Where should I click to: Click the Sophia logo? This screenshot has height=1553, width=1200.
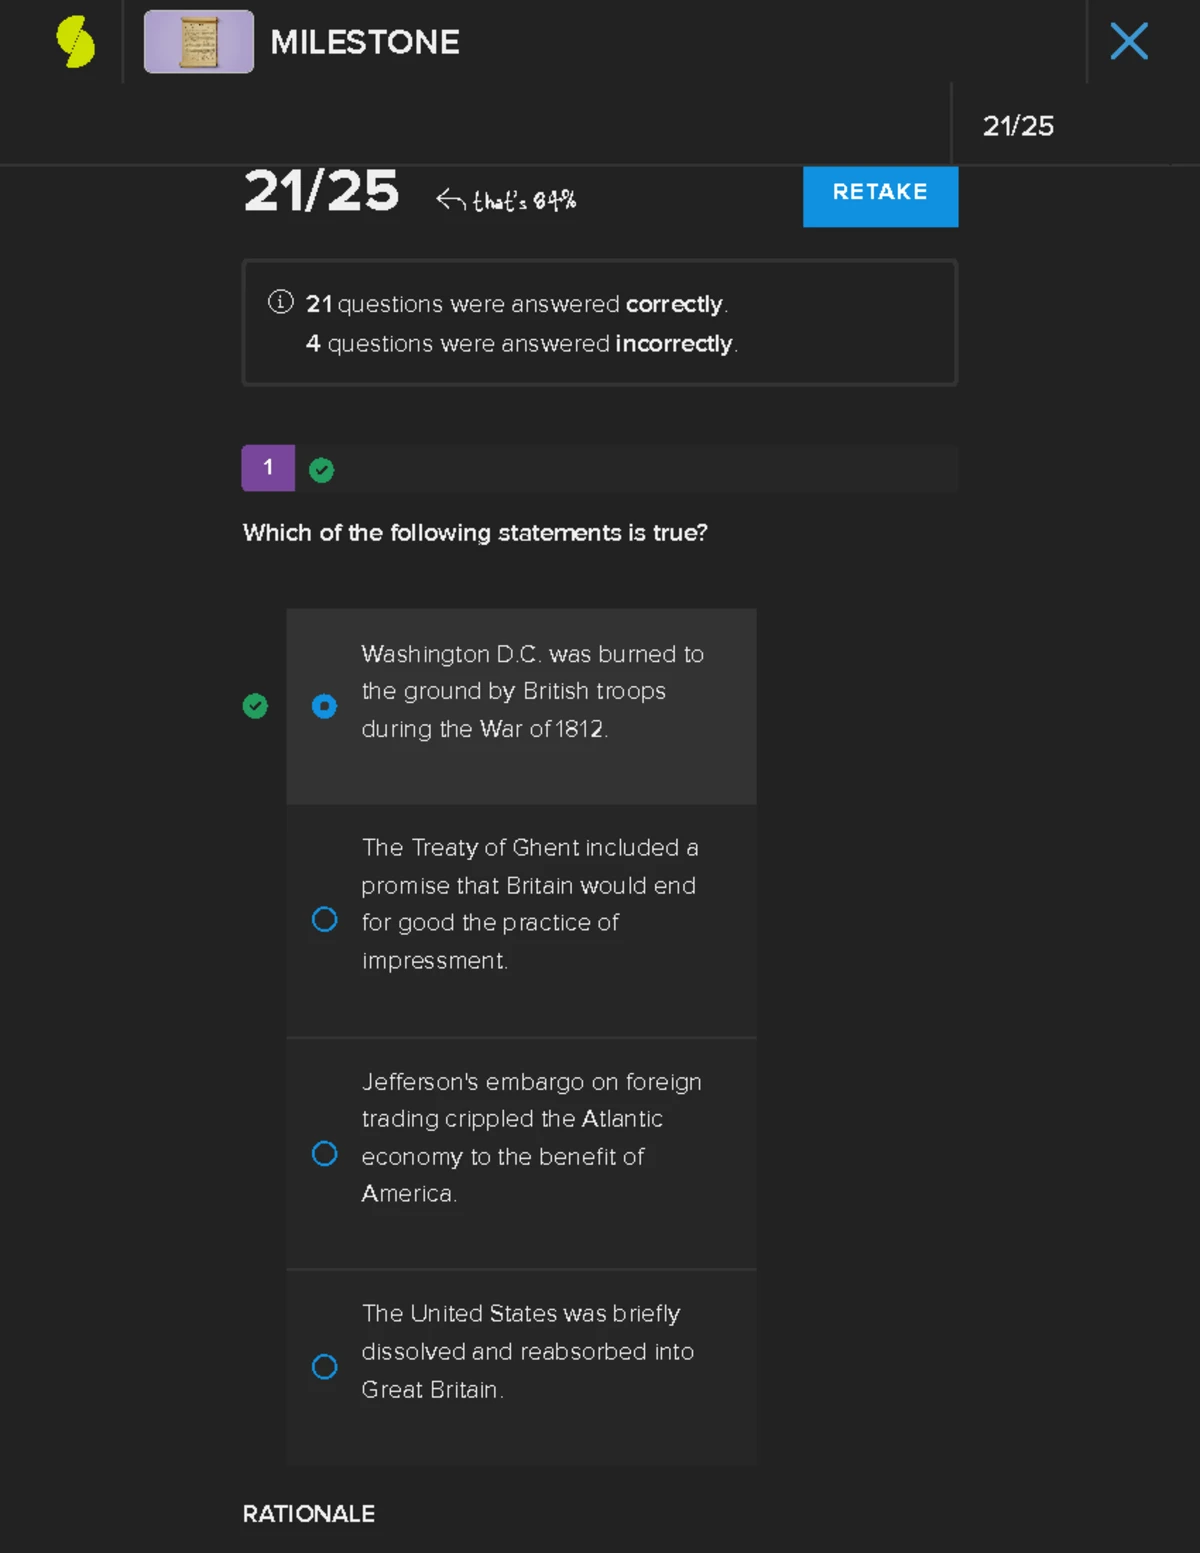pyautogui.click(x=75, y=41)
